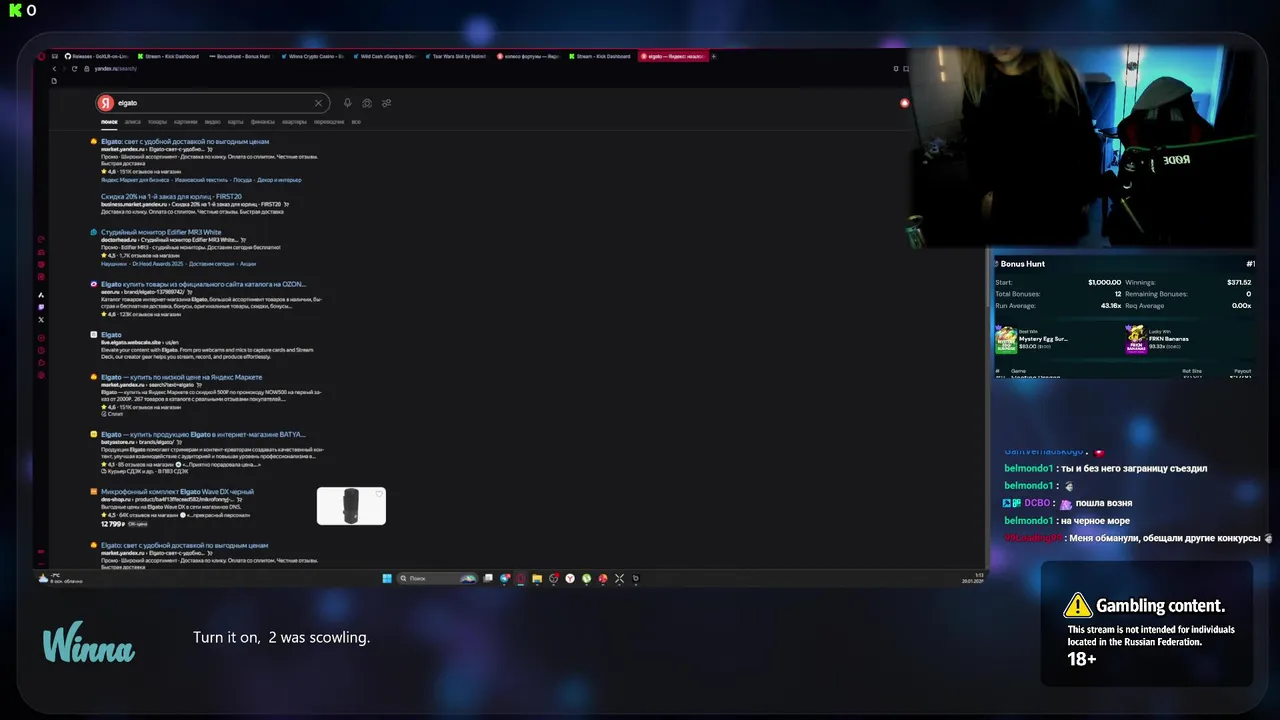Click the 'Ивановский текстиль' sitelink
This screenshot has width=1280, height=720.
click(x=201, y=180)
